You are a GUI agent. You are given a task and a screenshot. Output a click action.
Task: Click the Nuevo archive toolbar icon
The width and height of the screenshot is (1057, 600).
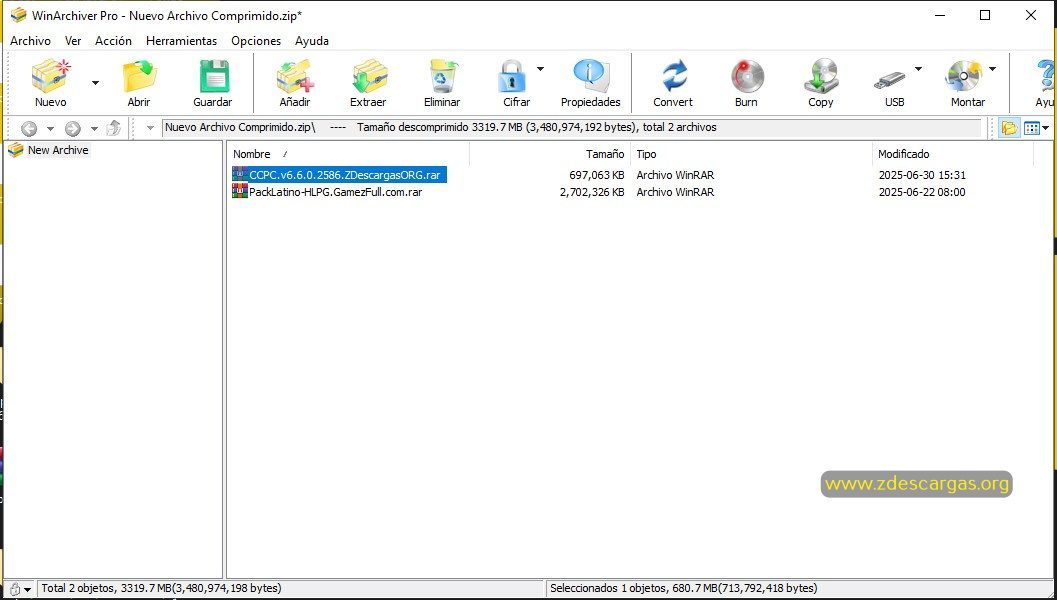click(x=51, y=76)
